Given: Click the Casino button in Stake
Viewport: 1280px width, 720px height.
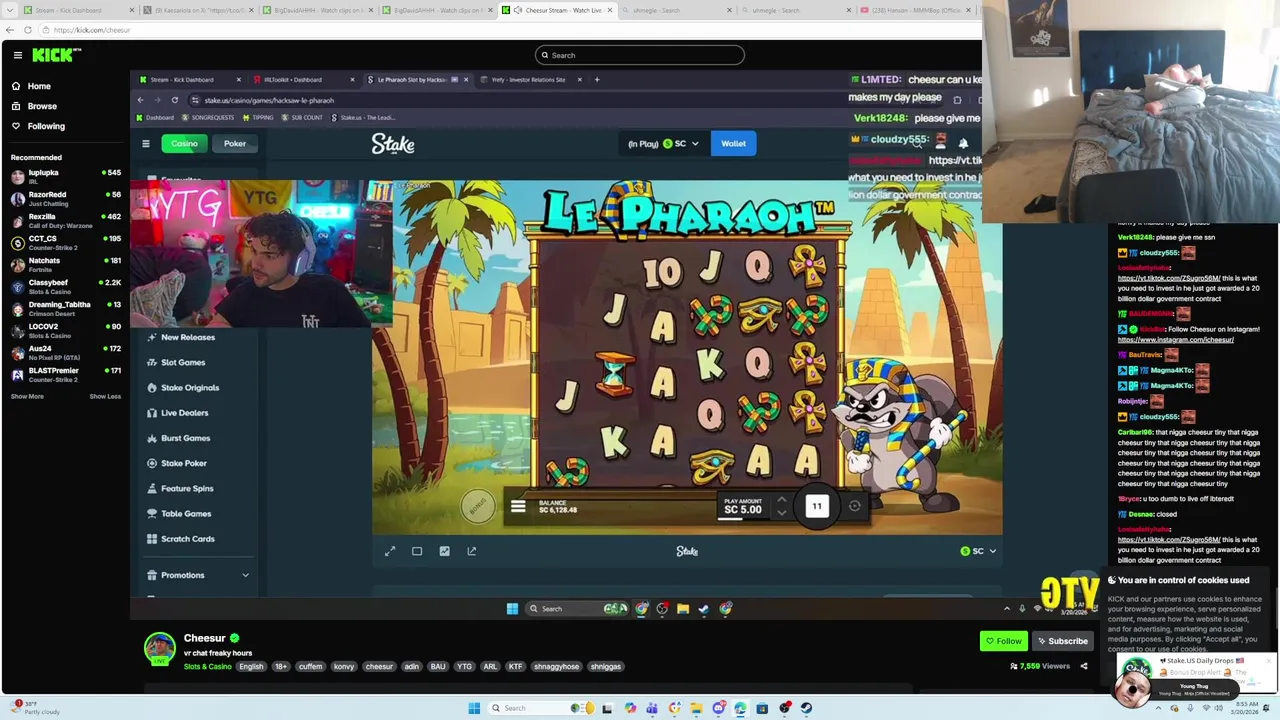Looking at the screenshot, I should pyautogui.click(x=184, y=143).
